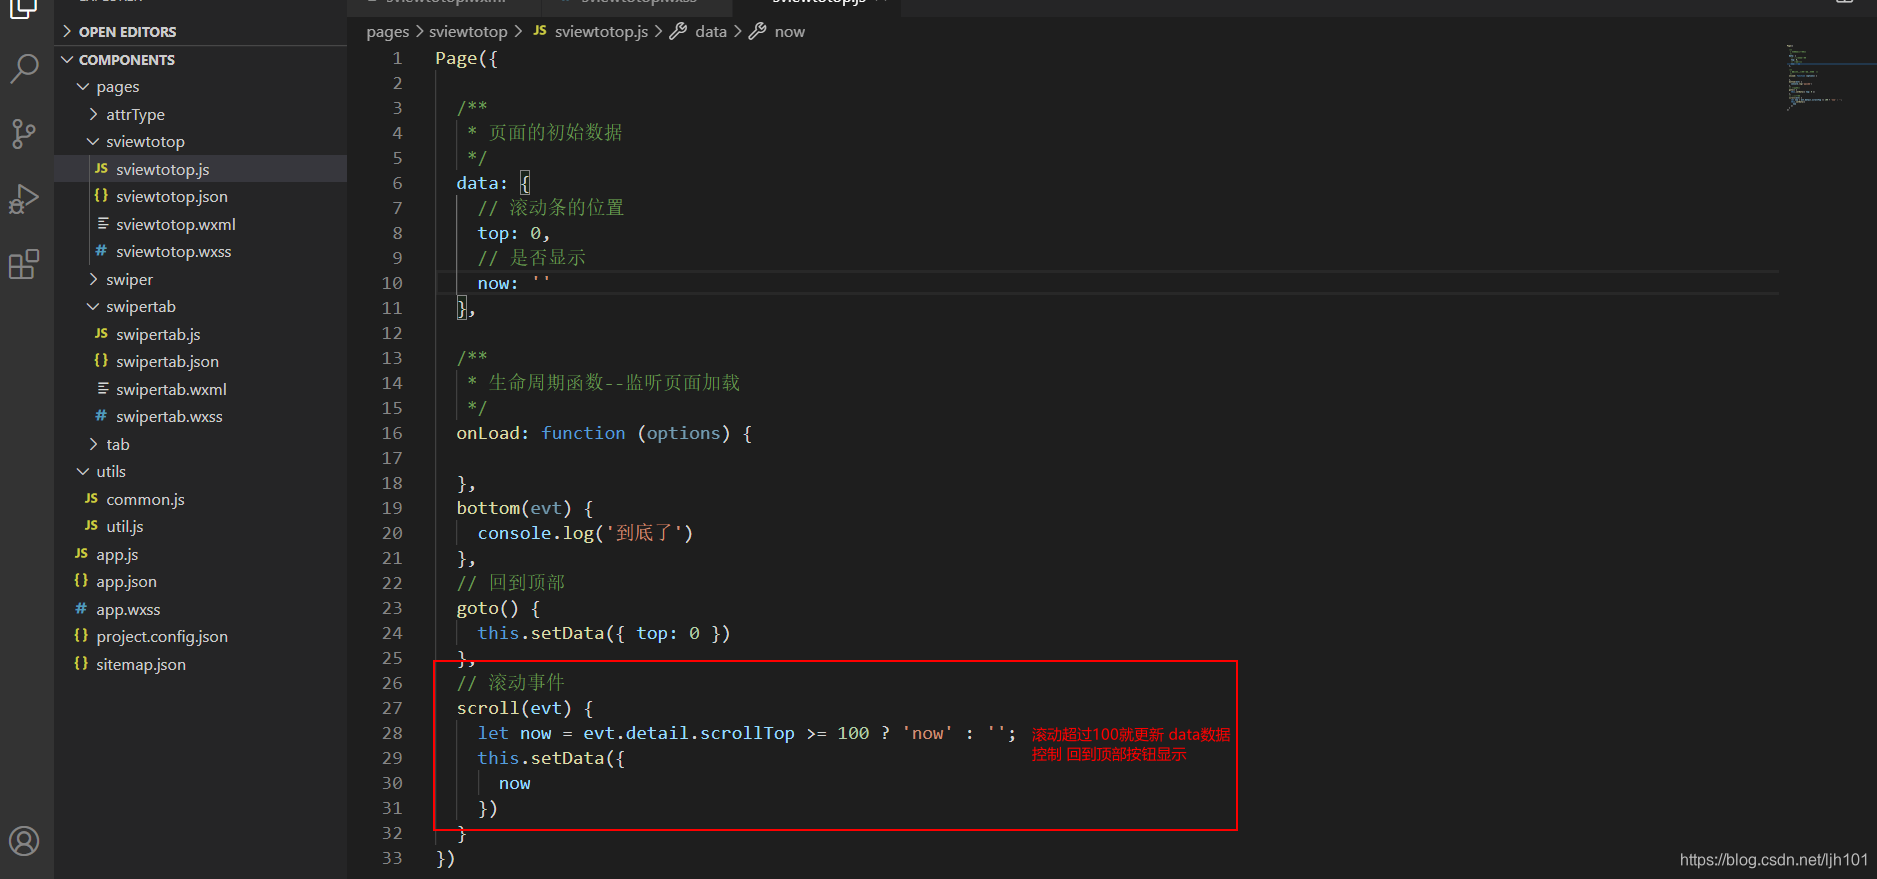1877x879 pixels.
Task: Click the word 'function' on line 16
Action: point(583,433)
